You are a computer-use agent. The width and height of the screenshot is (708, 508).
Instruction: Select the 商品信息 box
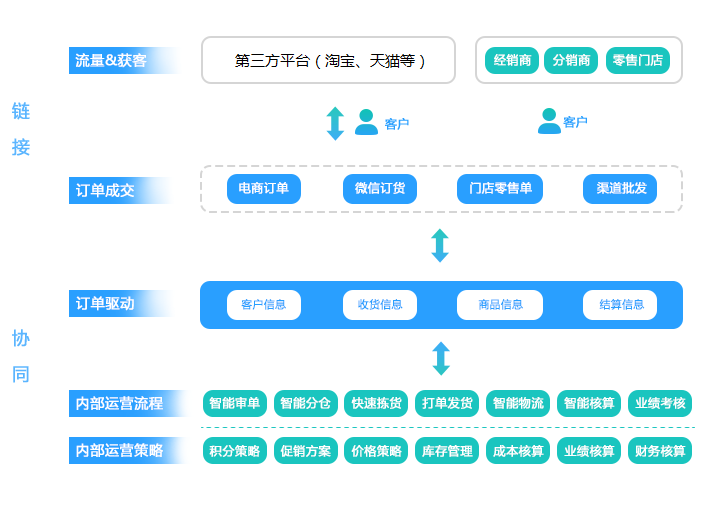point(500,305)
